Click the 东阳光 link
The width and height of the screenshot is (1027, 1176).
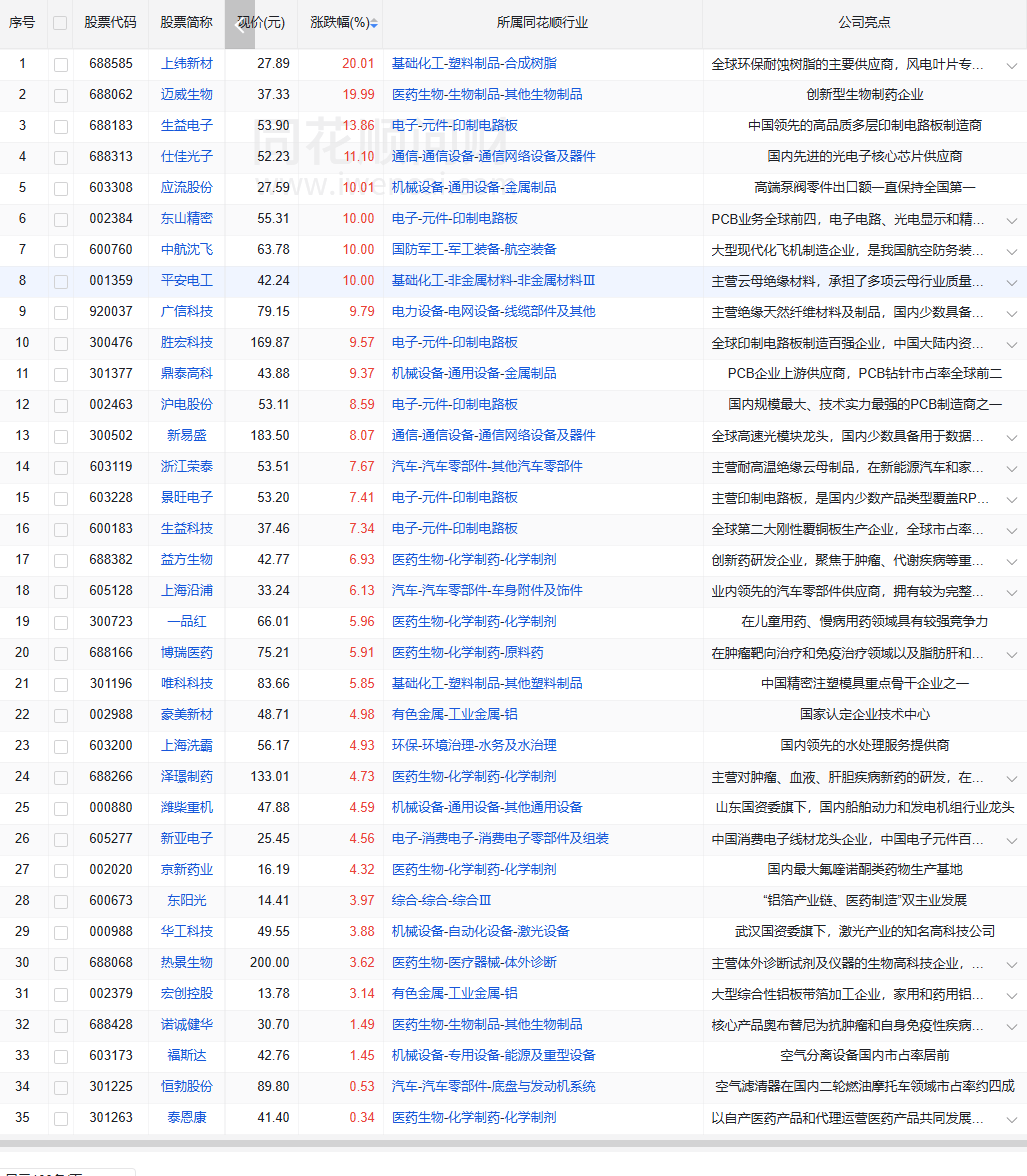(x=187, y=901)
